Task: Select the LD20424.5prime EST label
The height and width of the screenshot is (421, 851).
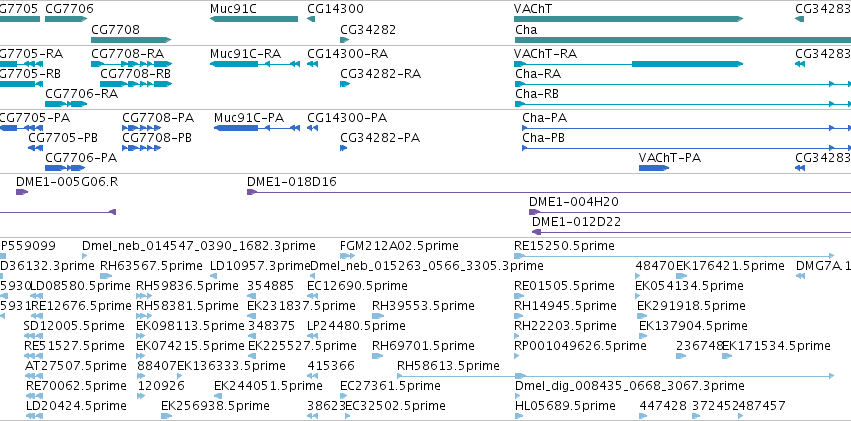Action: 76,406
